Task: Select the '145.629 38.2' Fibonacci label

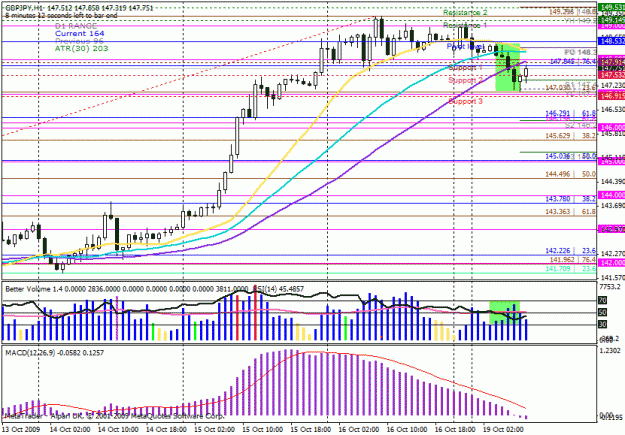Action: (570, 136)
